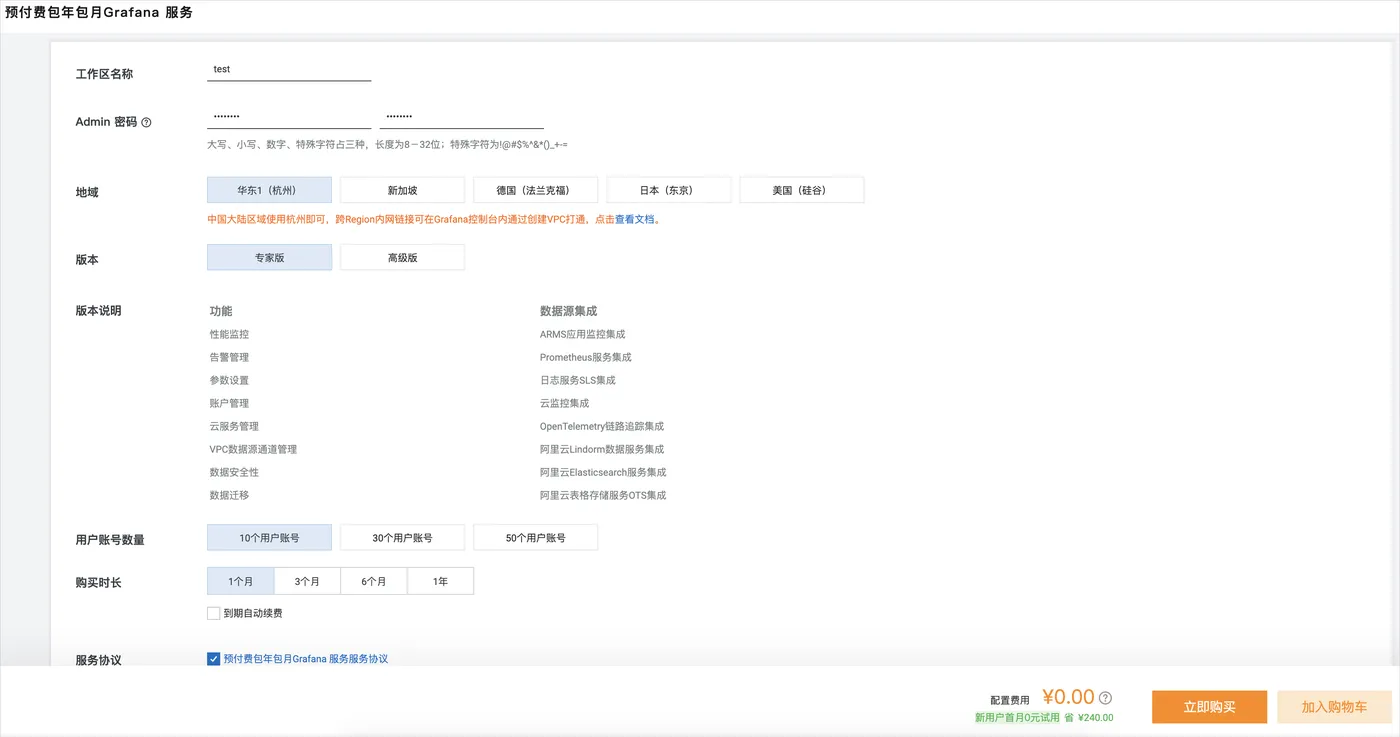Click the 数据迁移 feature text
This screenshot has width=1400, height=737.
(229, 495)
